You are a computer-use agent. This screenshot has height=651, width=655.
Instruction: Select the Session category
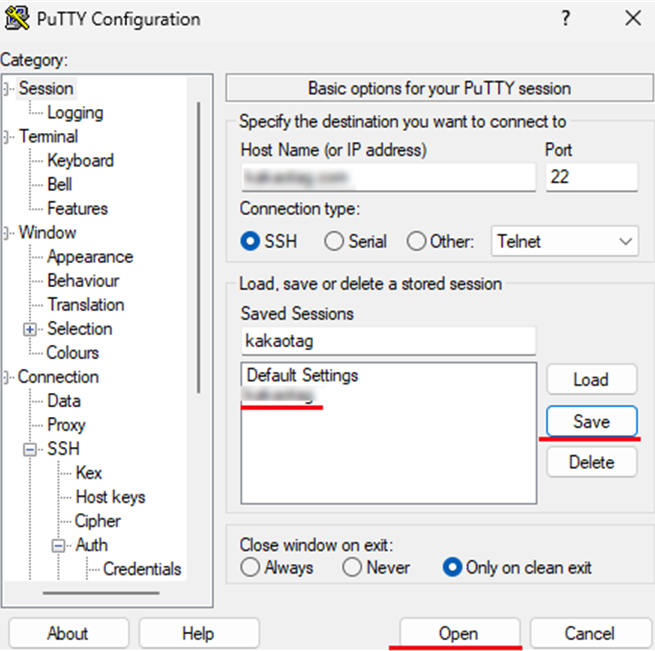(x=46, y=89)
